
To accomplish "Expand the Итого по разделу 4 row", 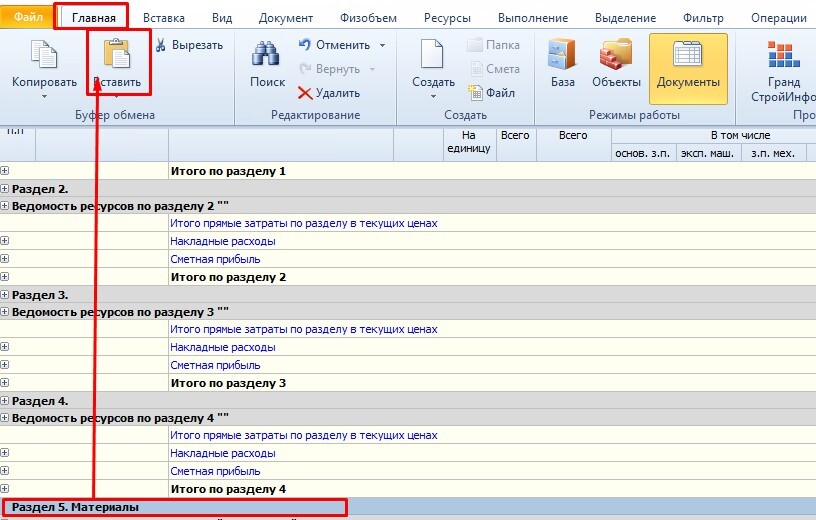I will [5, 489].
